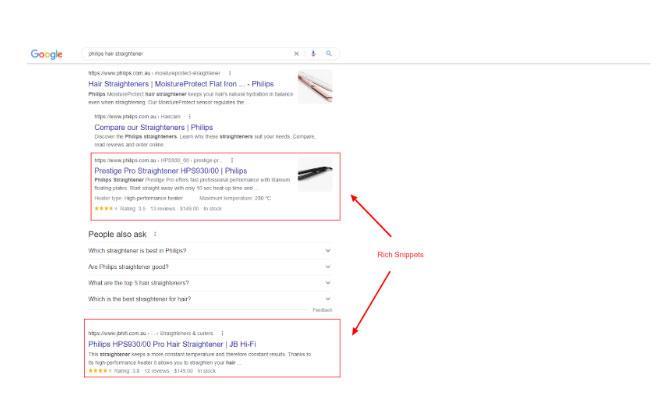Click the www.philips.com.au Haircare URL text
Screen dimensions: 665x413
coord(137,116)
